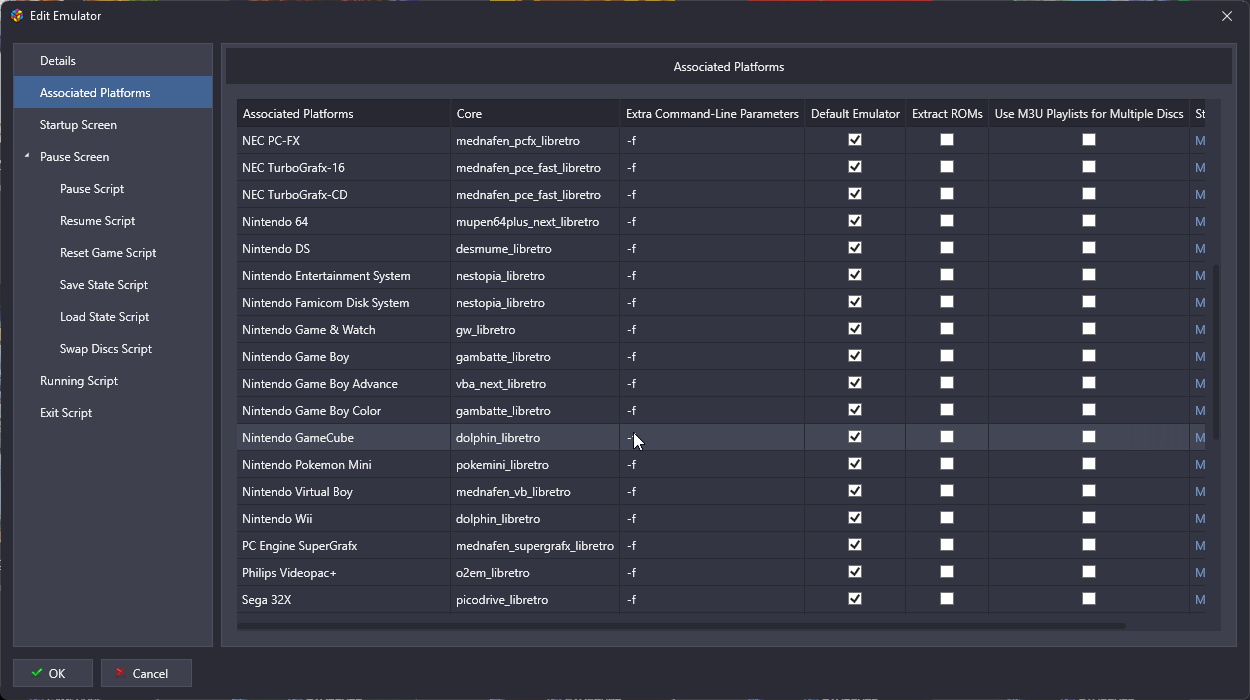Image resolution: width=1250 pixels, height=700 pixels.
Task: Open the Pause Screen section
Action: click(x=113, y=157)
